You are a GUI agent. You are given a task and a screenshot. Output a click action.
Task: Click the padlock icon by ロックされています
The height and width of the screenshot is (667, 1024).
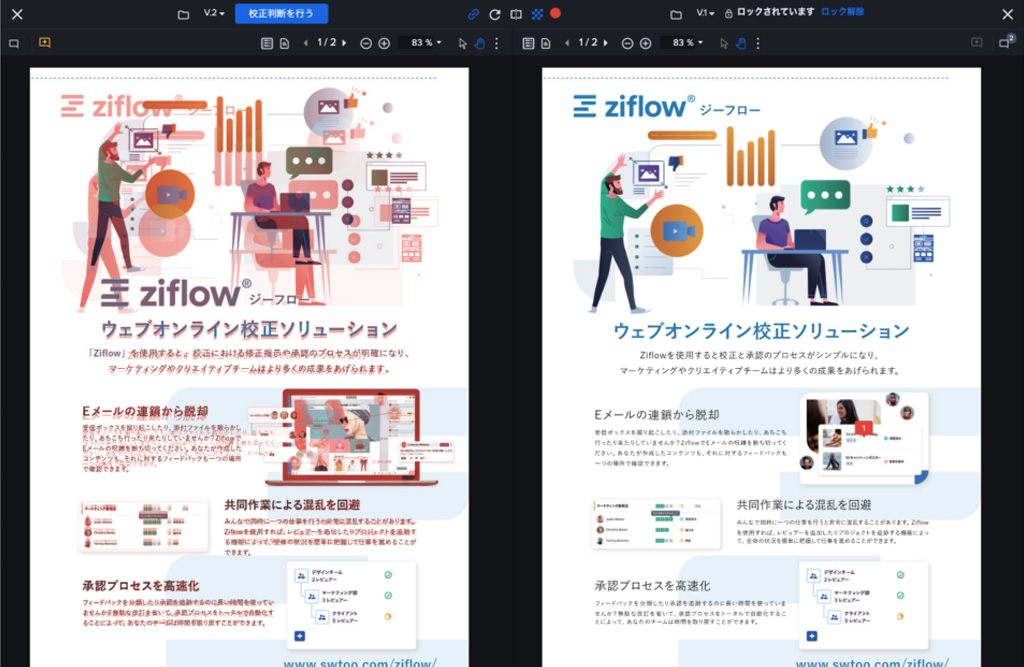728,13
